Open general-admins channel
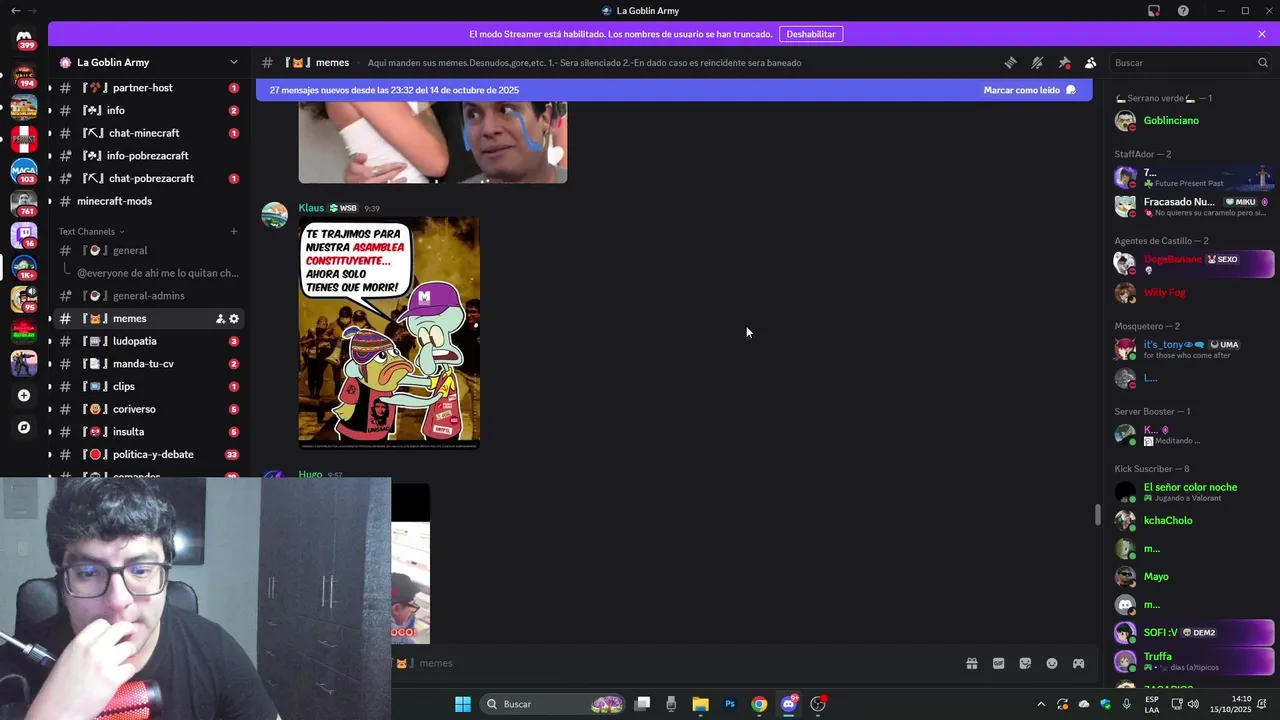 (148, 296)
